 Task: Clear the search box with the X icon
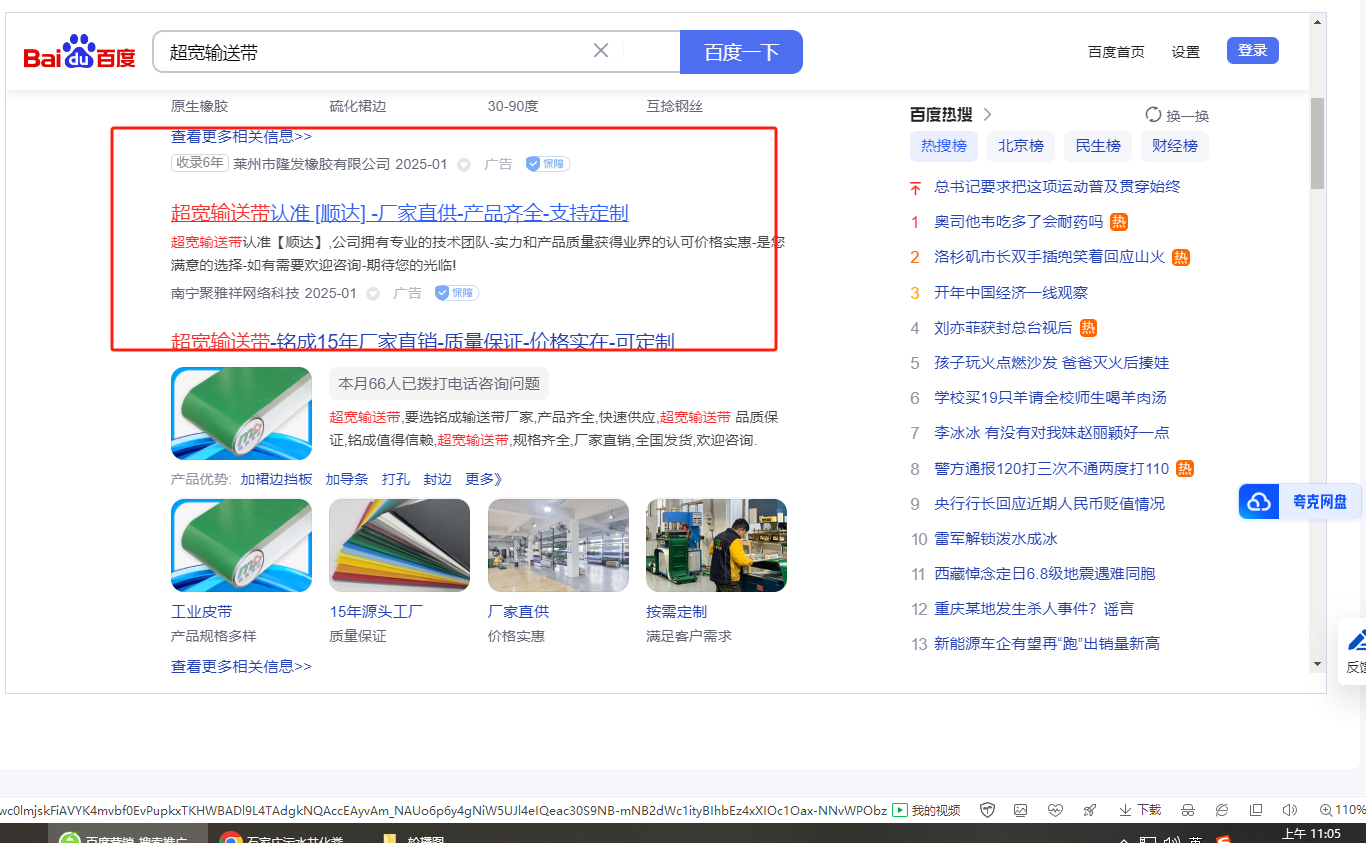(601, 51)
